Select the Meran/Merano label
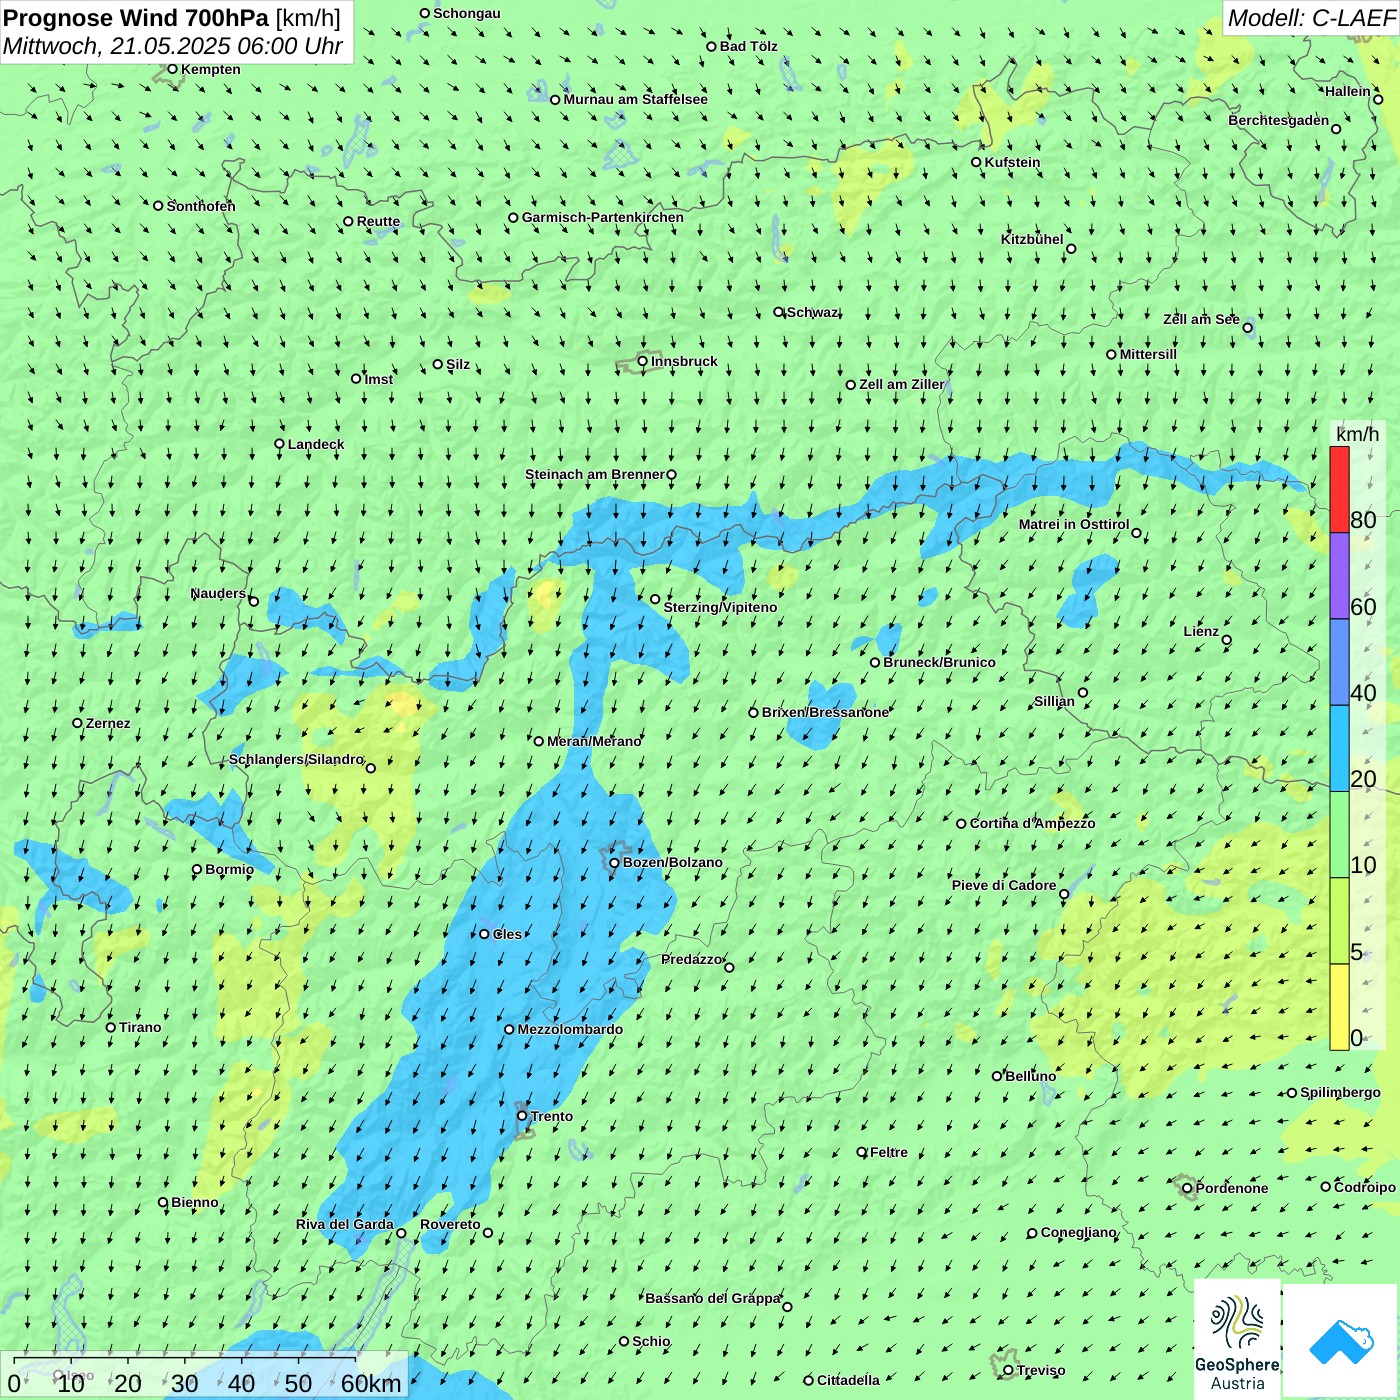Screen dimensions: 1400x1400 coord(594,741)
